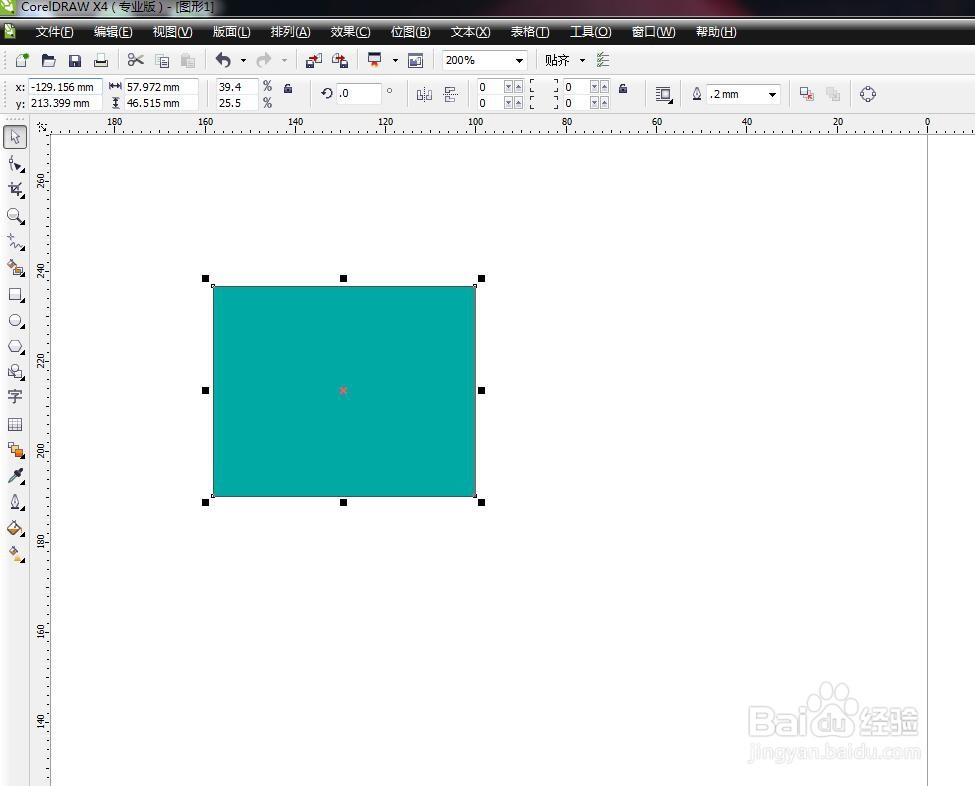The width and height of the screenshot is (975, 786).
Task: Open the Effects menu
Action: 350,32
